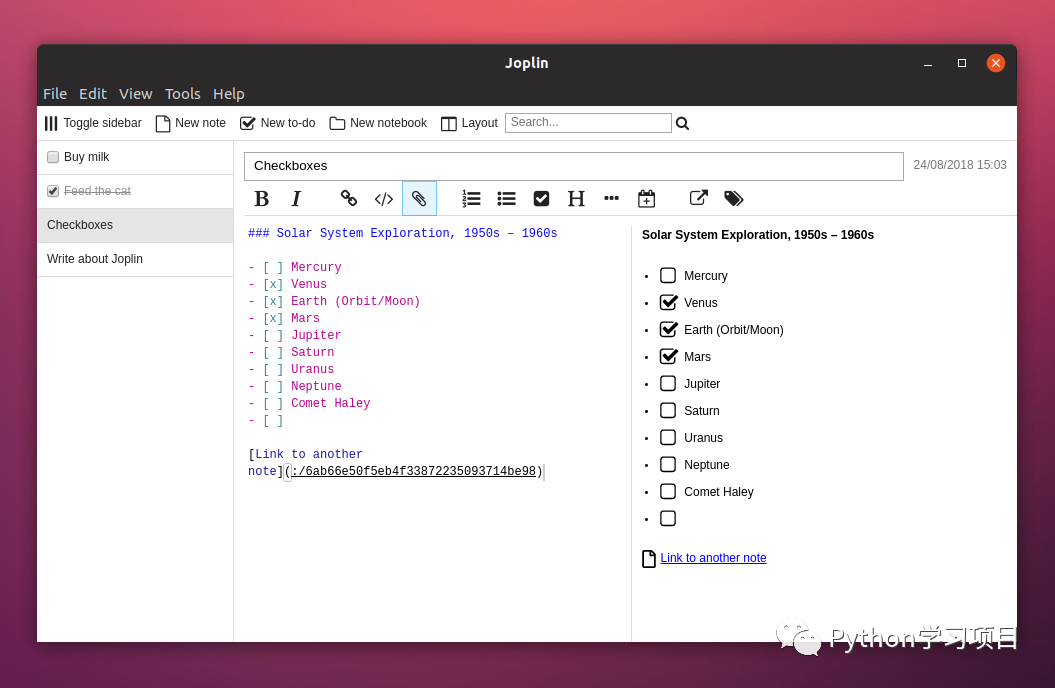1055x688 pixels.
Task: Insert a bulleted list
Action: coord(506,198)
